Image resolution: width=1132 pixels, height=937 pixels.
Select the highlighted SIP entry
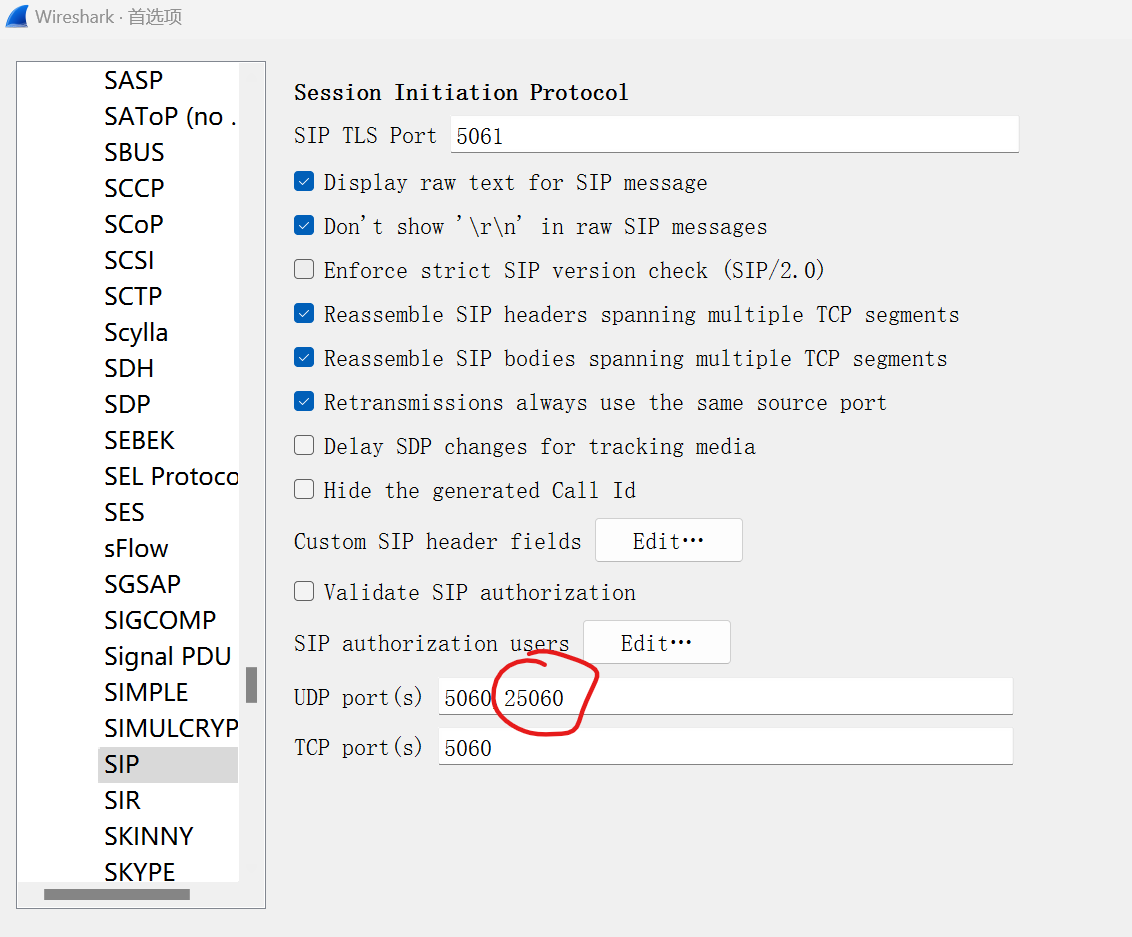168,764
